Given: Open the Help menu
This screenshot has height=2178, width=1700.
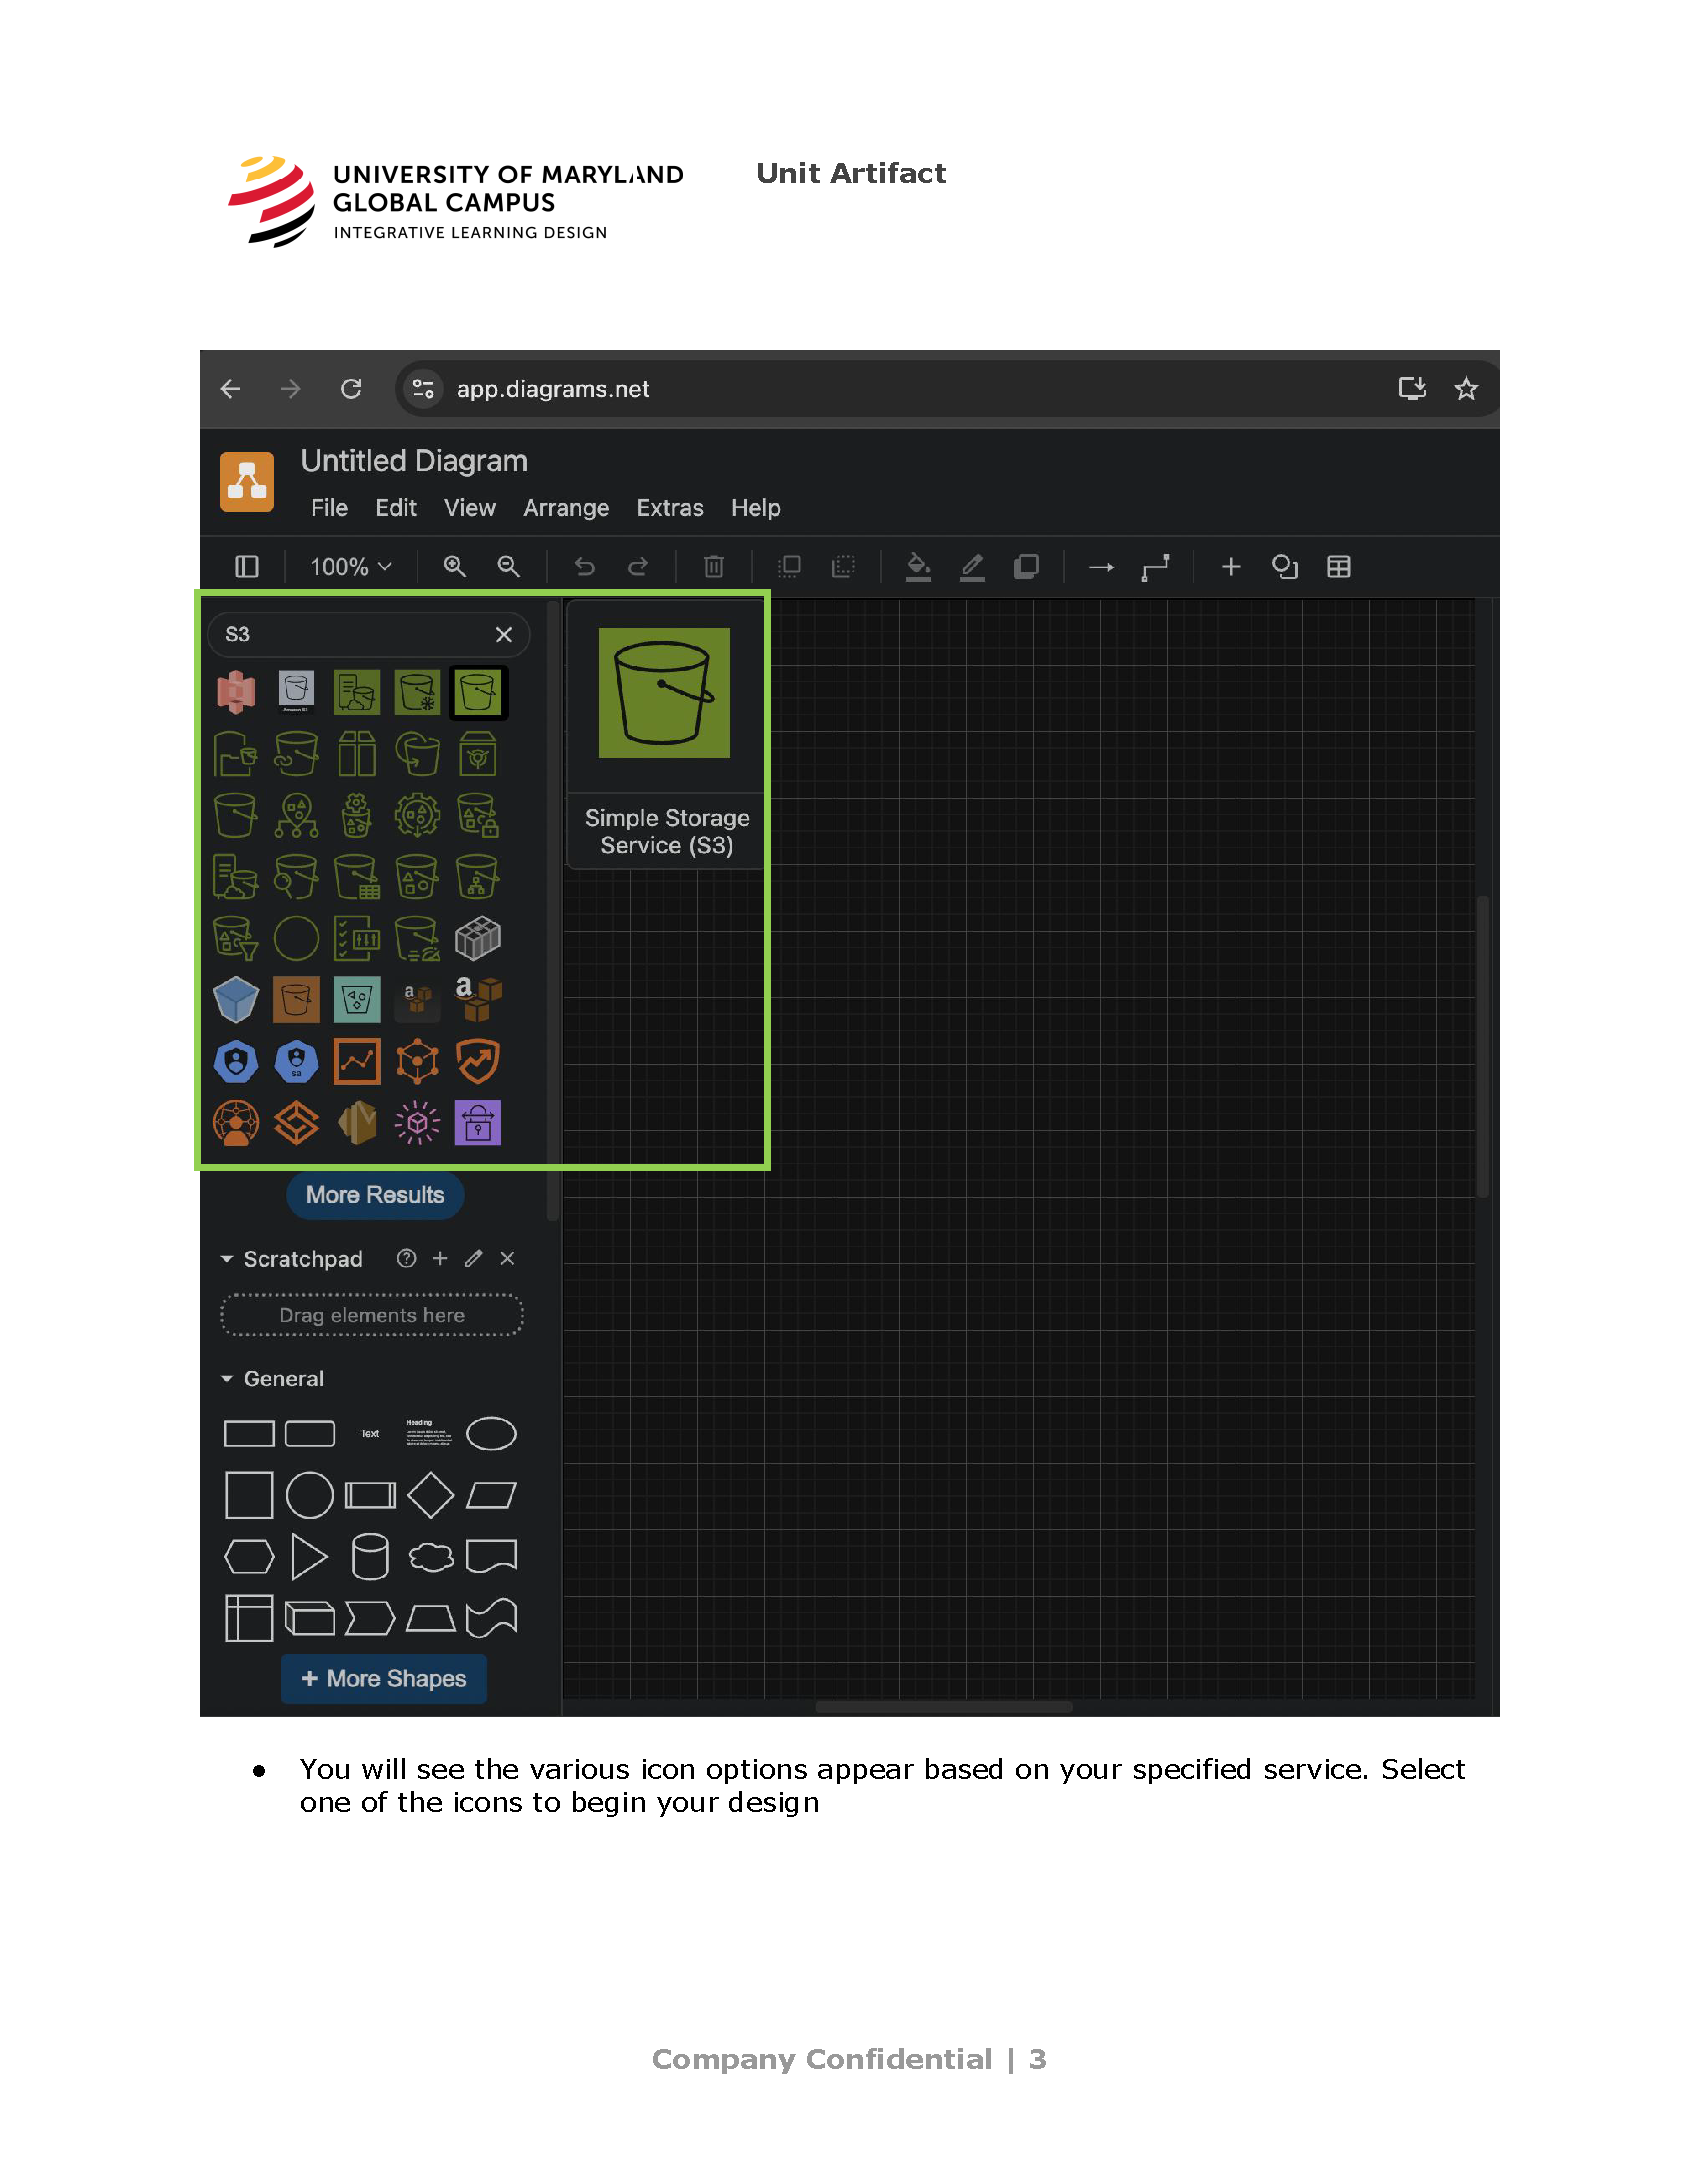Looking at the screenshot, I should click(756, 508).
